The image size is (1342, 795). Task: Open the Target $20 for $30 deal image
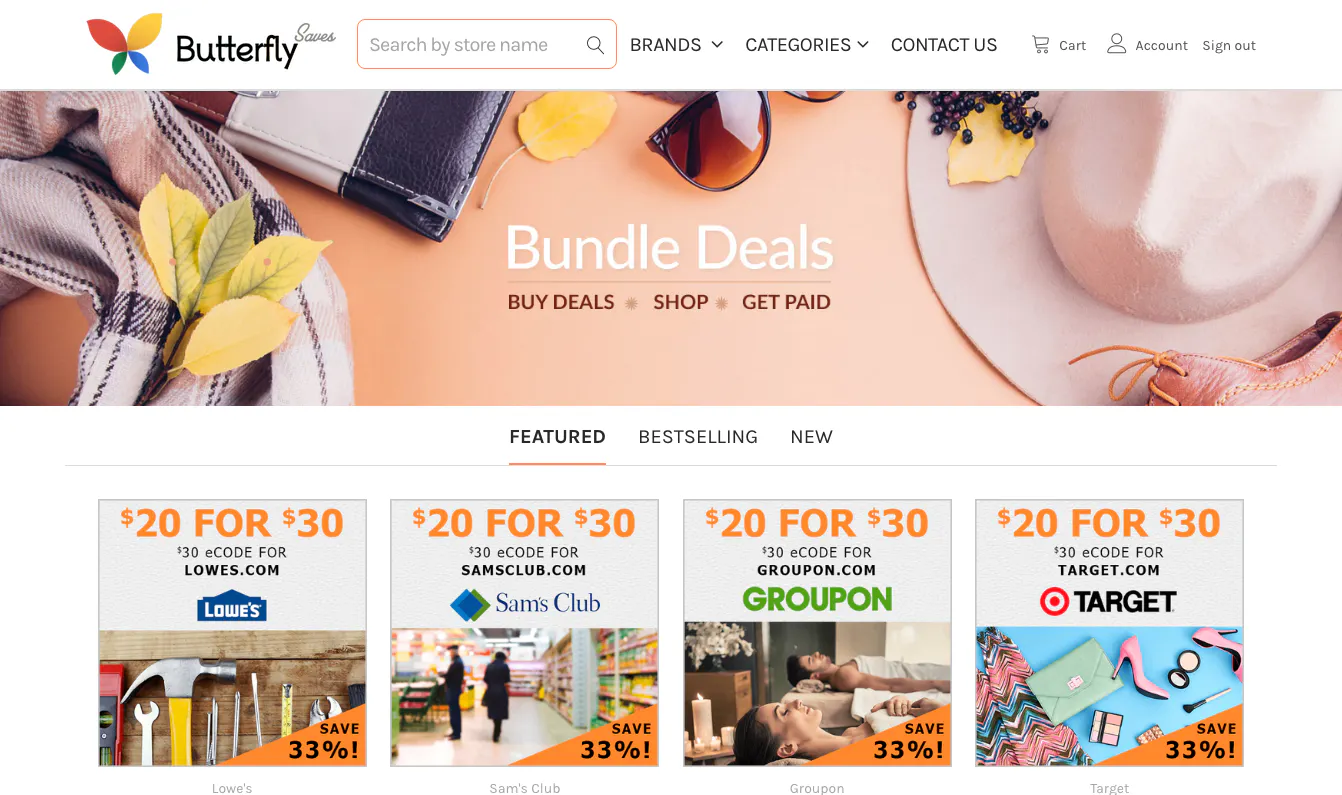click(1109, 633)
